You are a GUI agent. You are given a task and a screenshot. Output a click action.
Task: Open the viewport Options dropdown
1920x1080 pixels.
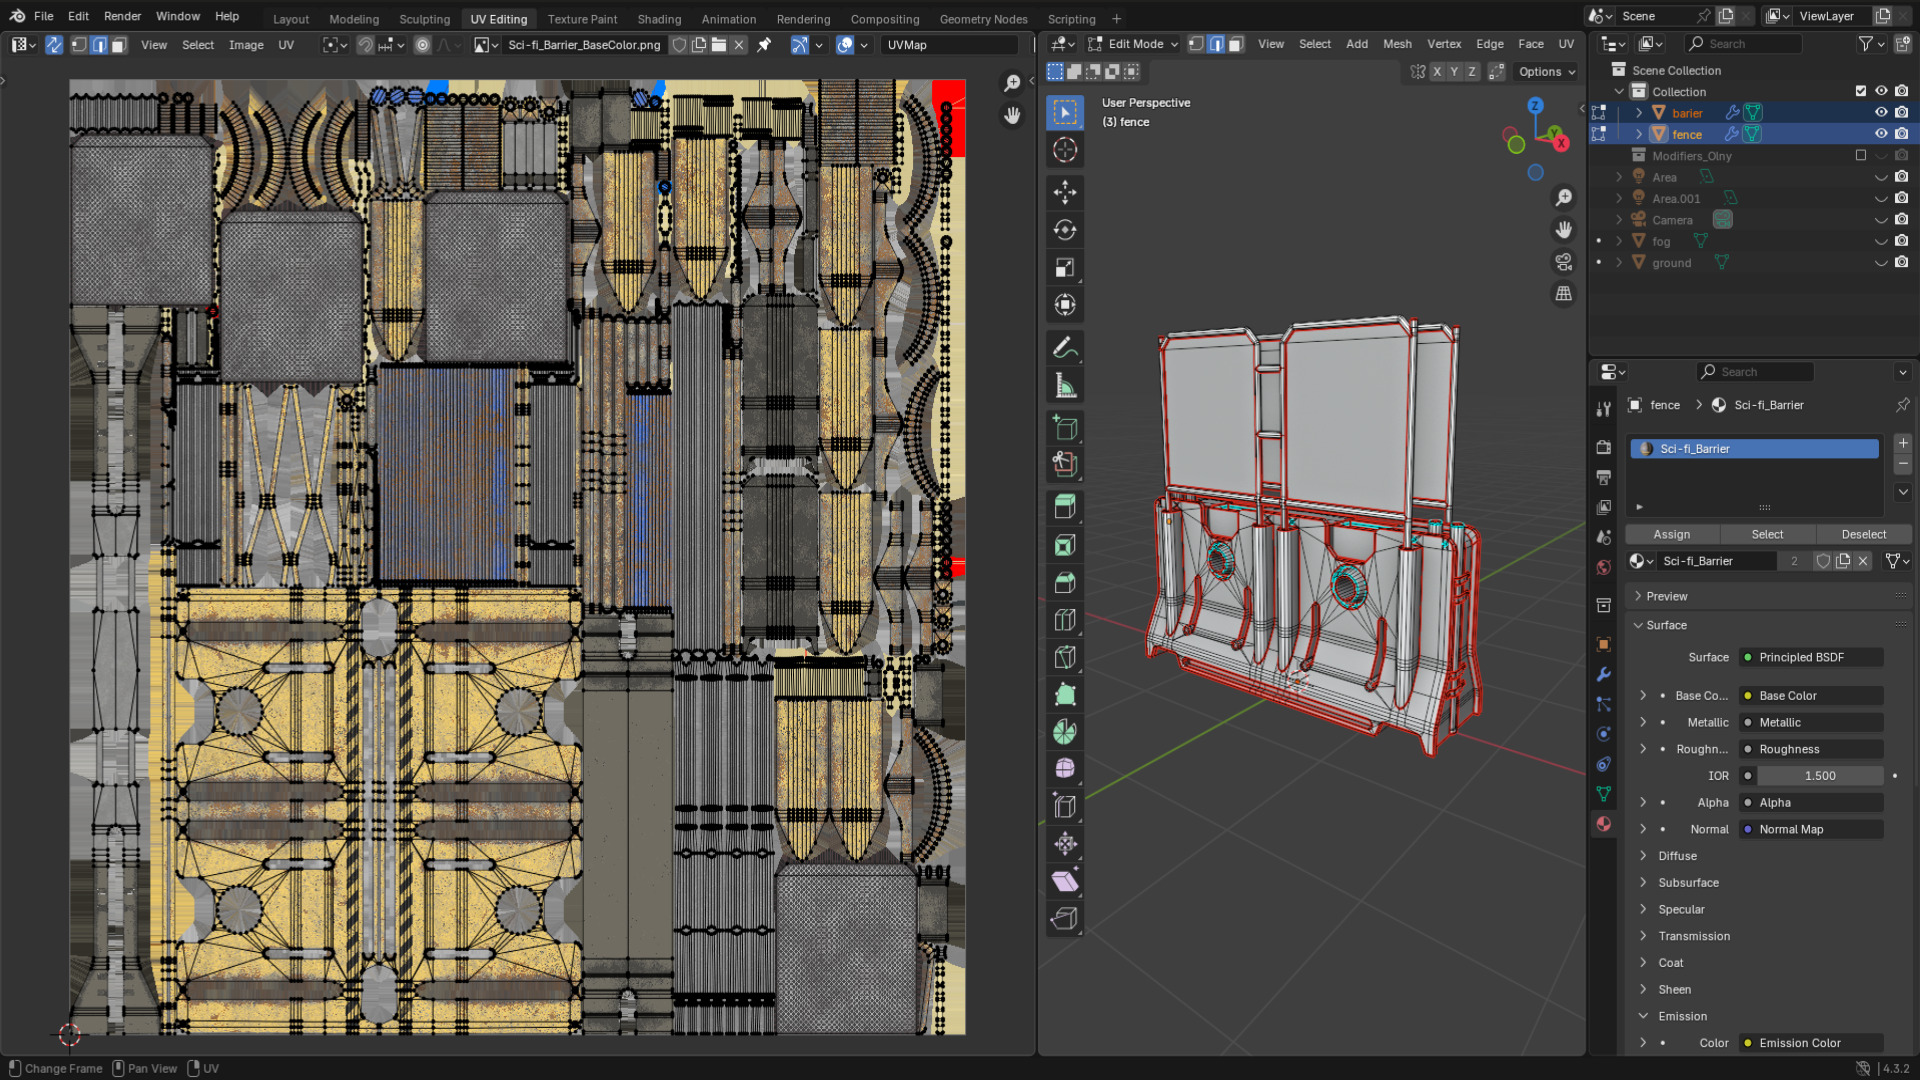coord(1547,72)
